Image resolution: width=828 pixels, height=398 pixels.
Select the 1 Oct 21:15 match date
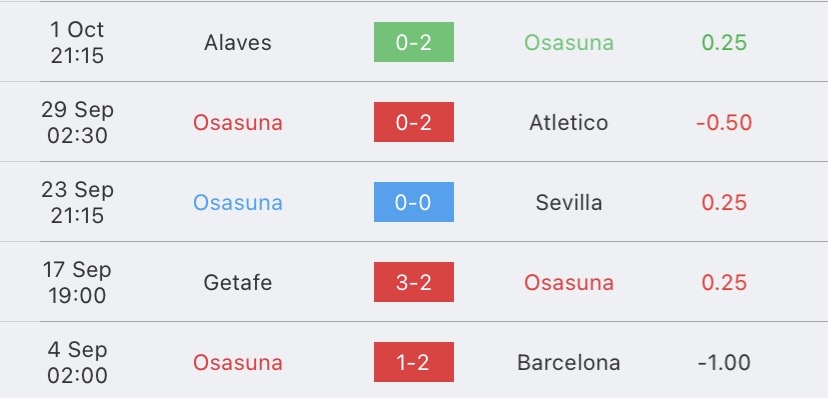coord(77,42)
